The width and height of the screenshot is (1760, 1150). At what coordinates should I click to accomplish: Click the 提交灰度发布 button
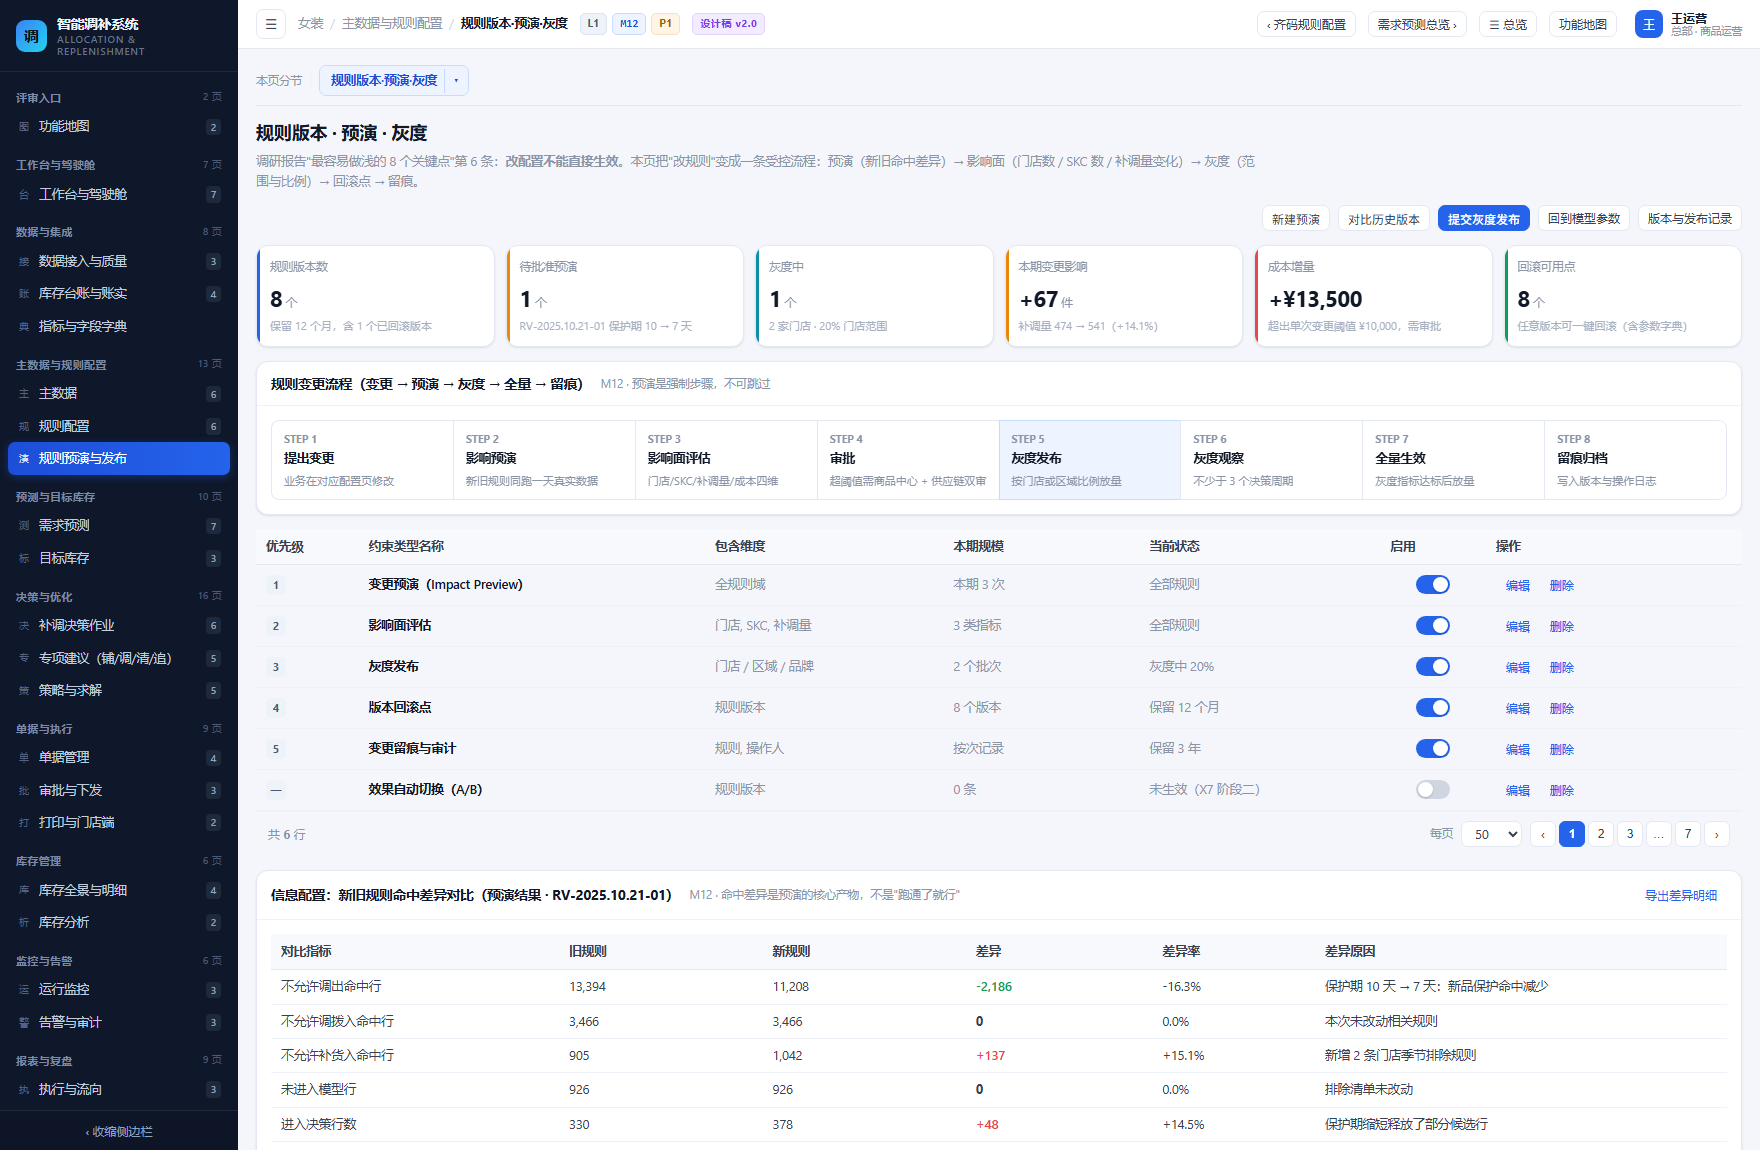(1483, 219)
